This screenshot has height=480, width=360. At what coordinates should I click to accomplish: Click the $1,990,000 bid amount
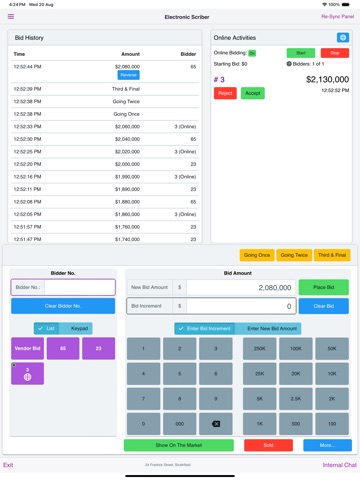click(127, 177)
